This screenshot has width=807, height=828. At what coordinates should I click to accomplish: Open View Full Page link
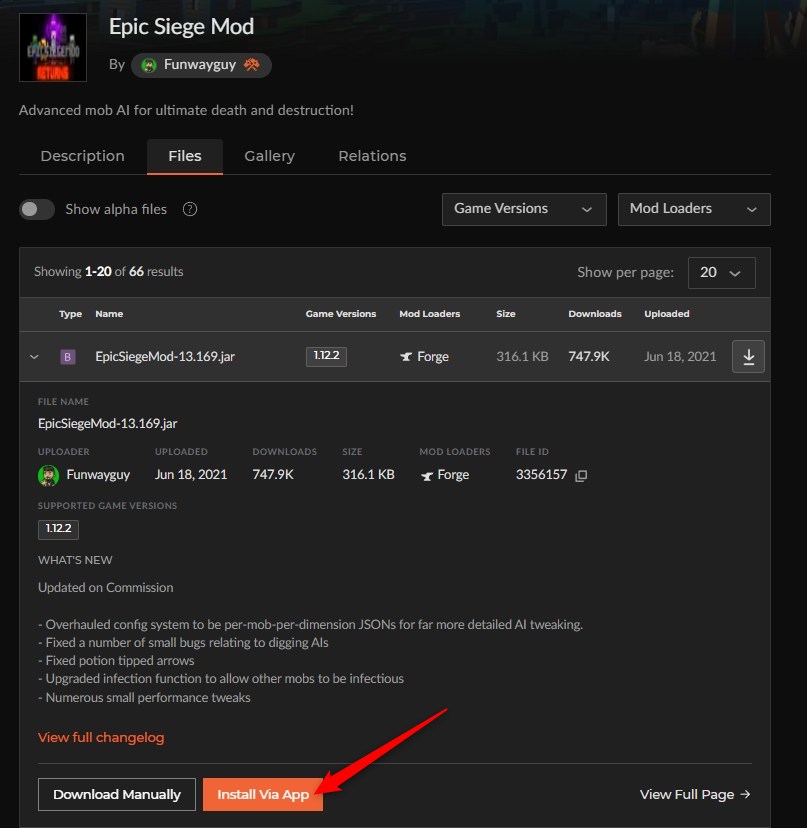tap(695, 794)
